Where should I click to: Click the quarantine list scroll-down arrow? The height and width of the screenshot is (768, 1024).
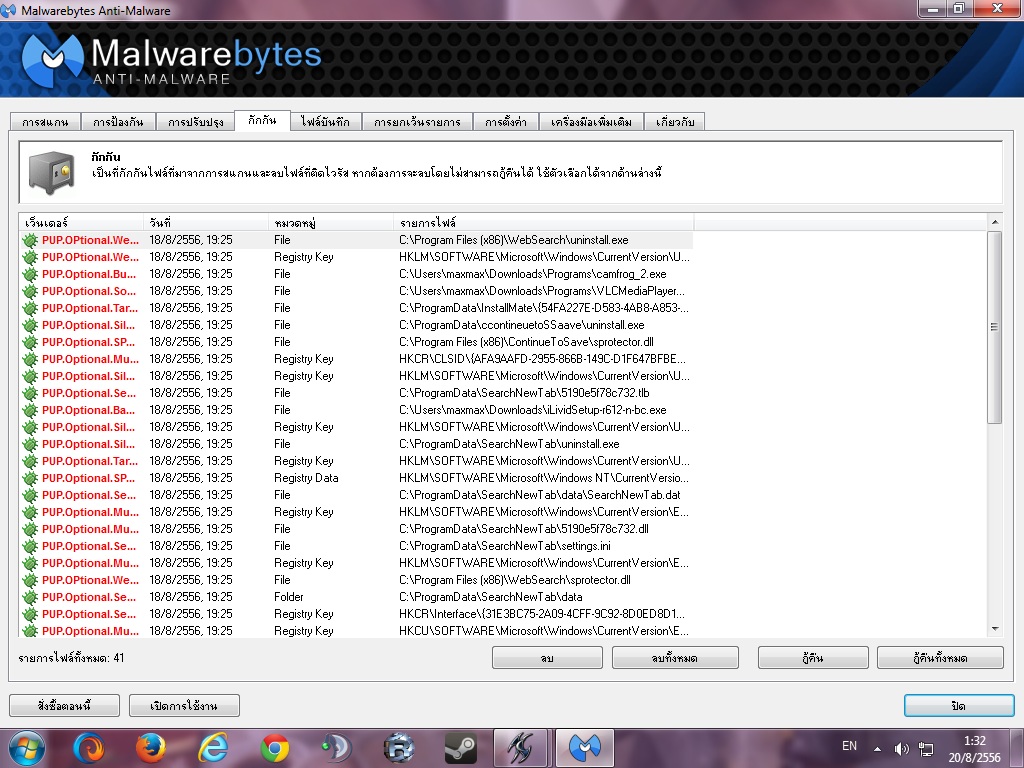click(995, 629)
